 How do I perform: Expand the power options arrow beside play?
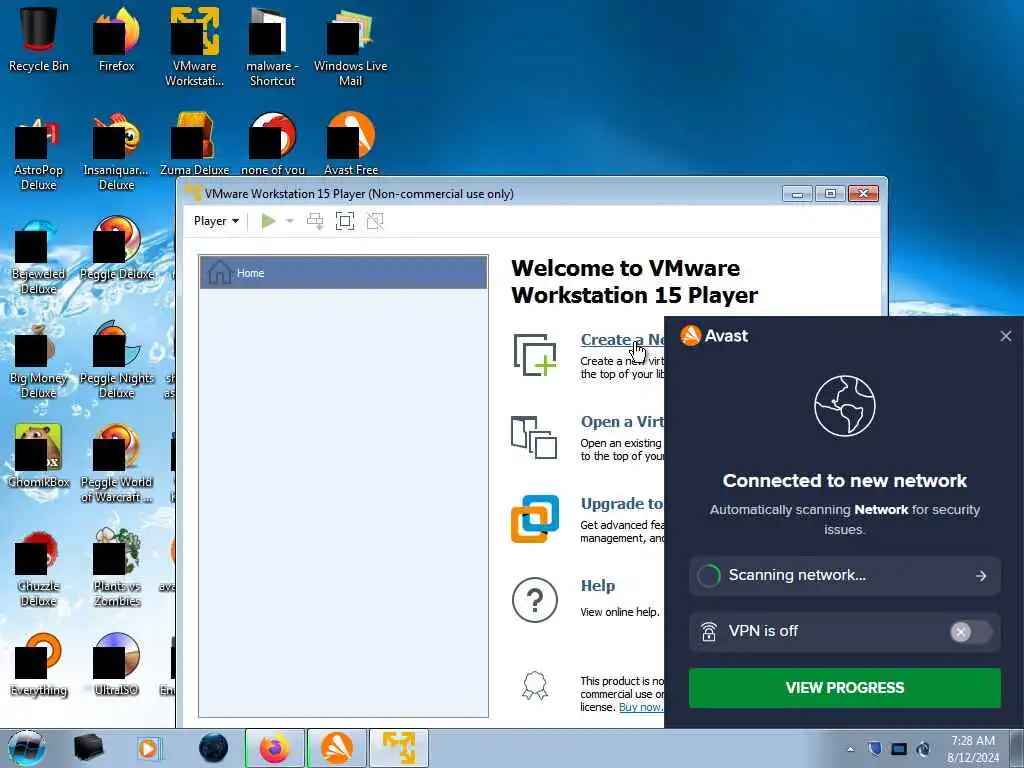click(290, 221)
